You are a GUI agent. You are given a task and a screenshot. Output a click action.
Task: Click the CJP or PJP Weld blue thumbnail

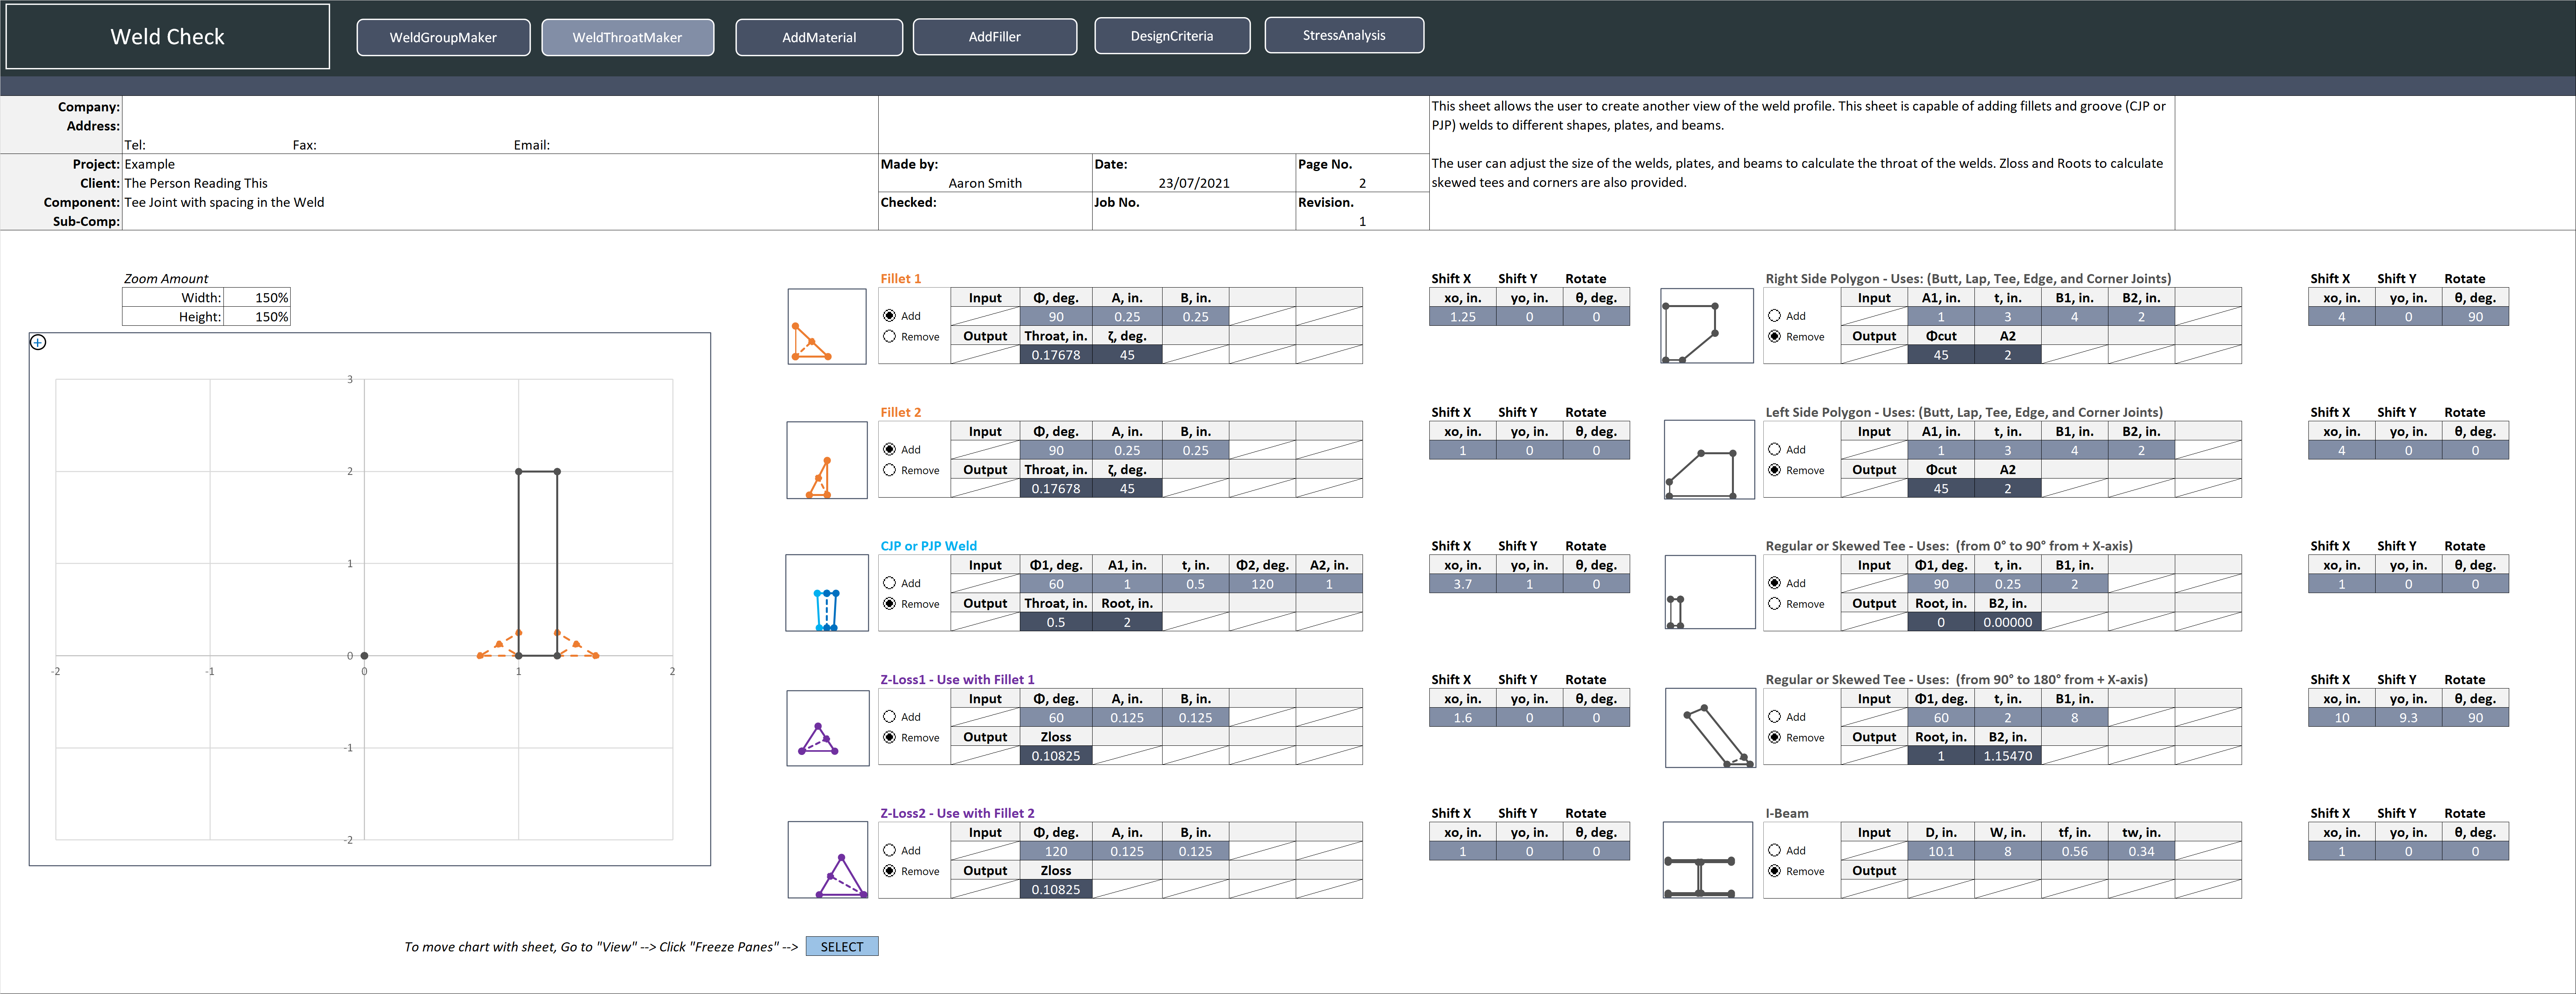coord(827,593)
